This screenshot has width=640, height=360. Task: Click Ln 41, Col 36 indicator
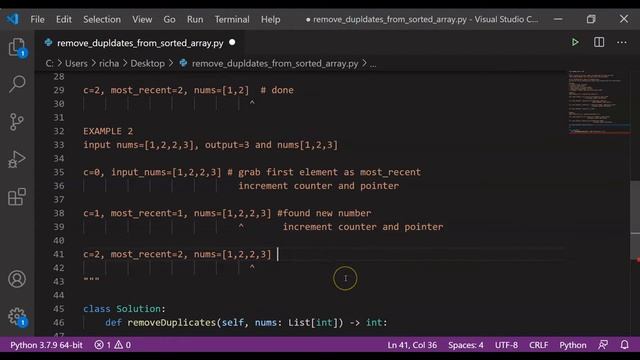412,345
